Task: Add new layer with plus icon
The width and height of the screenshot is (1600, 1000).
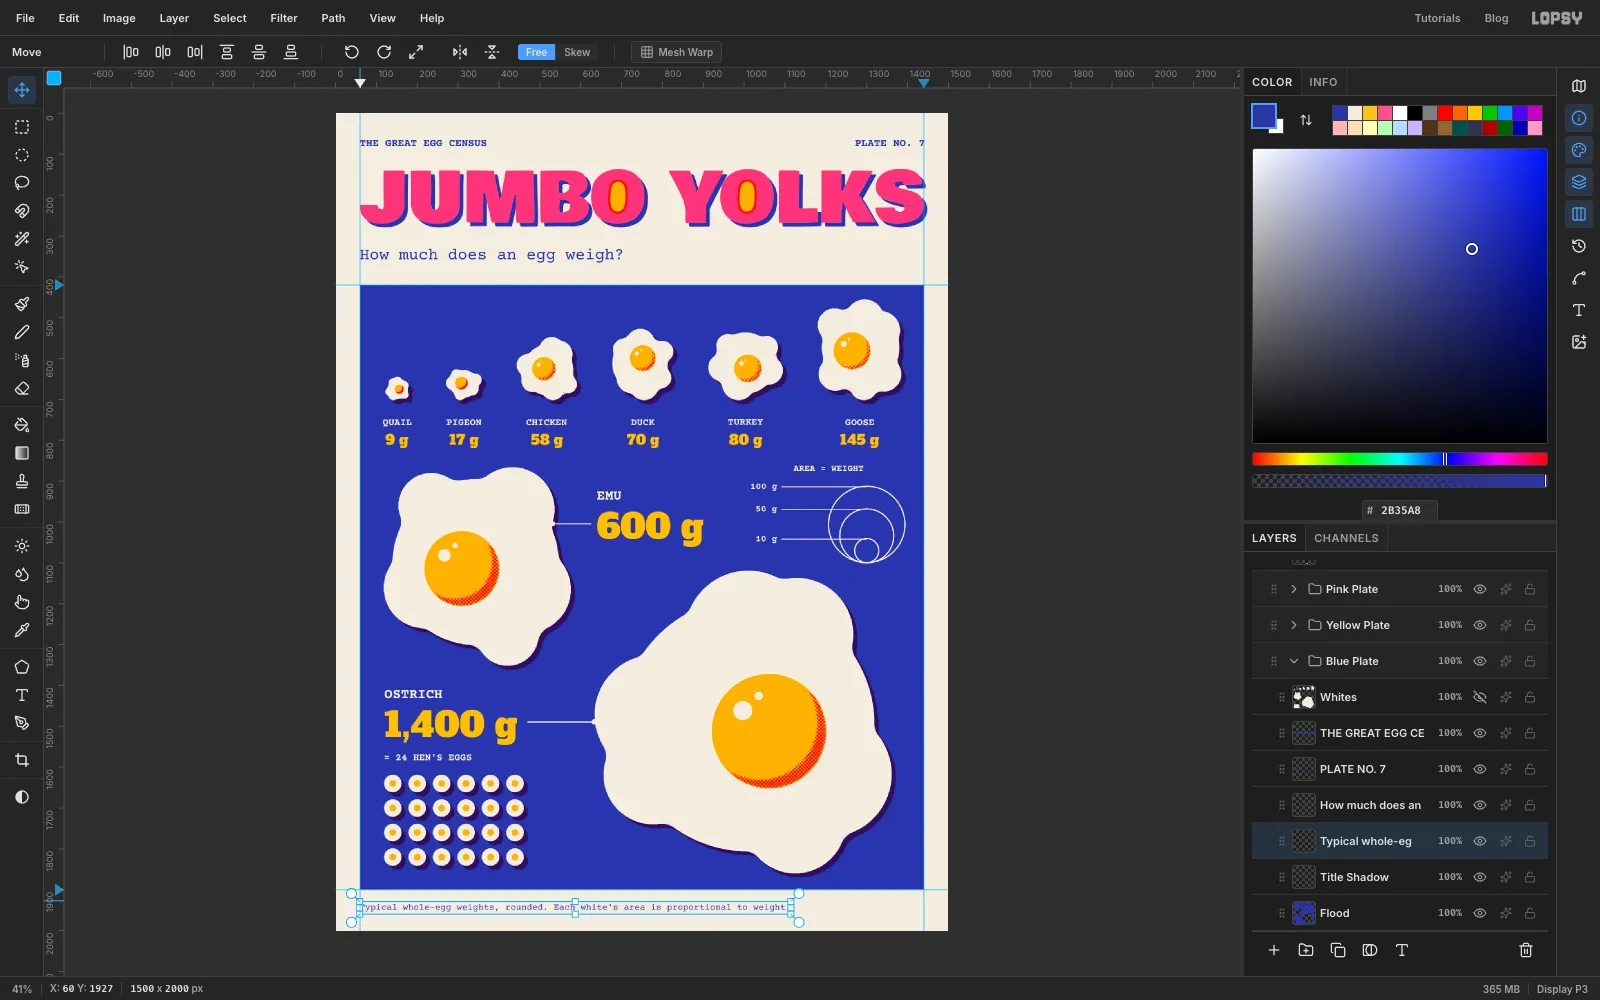Action: (1274, 950)
